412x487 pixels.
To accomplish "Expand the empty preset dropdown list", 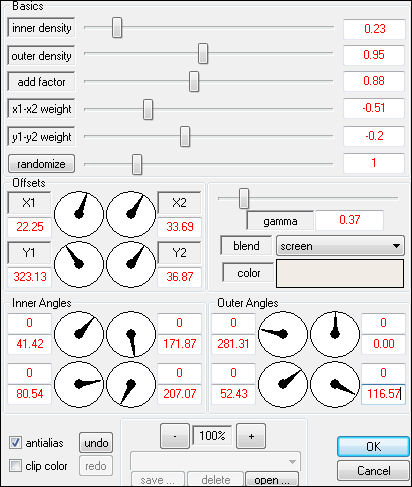I will pyautogui.click(x=215, y=461).
